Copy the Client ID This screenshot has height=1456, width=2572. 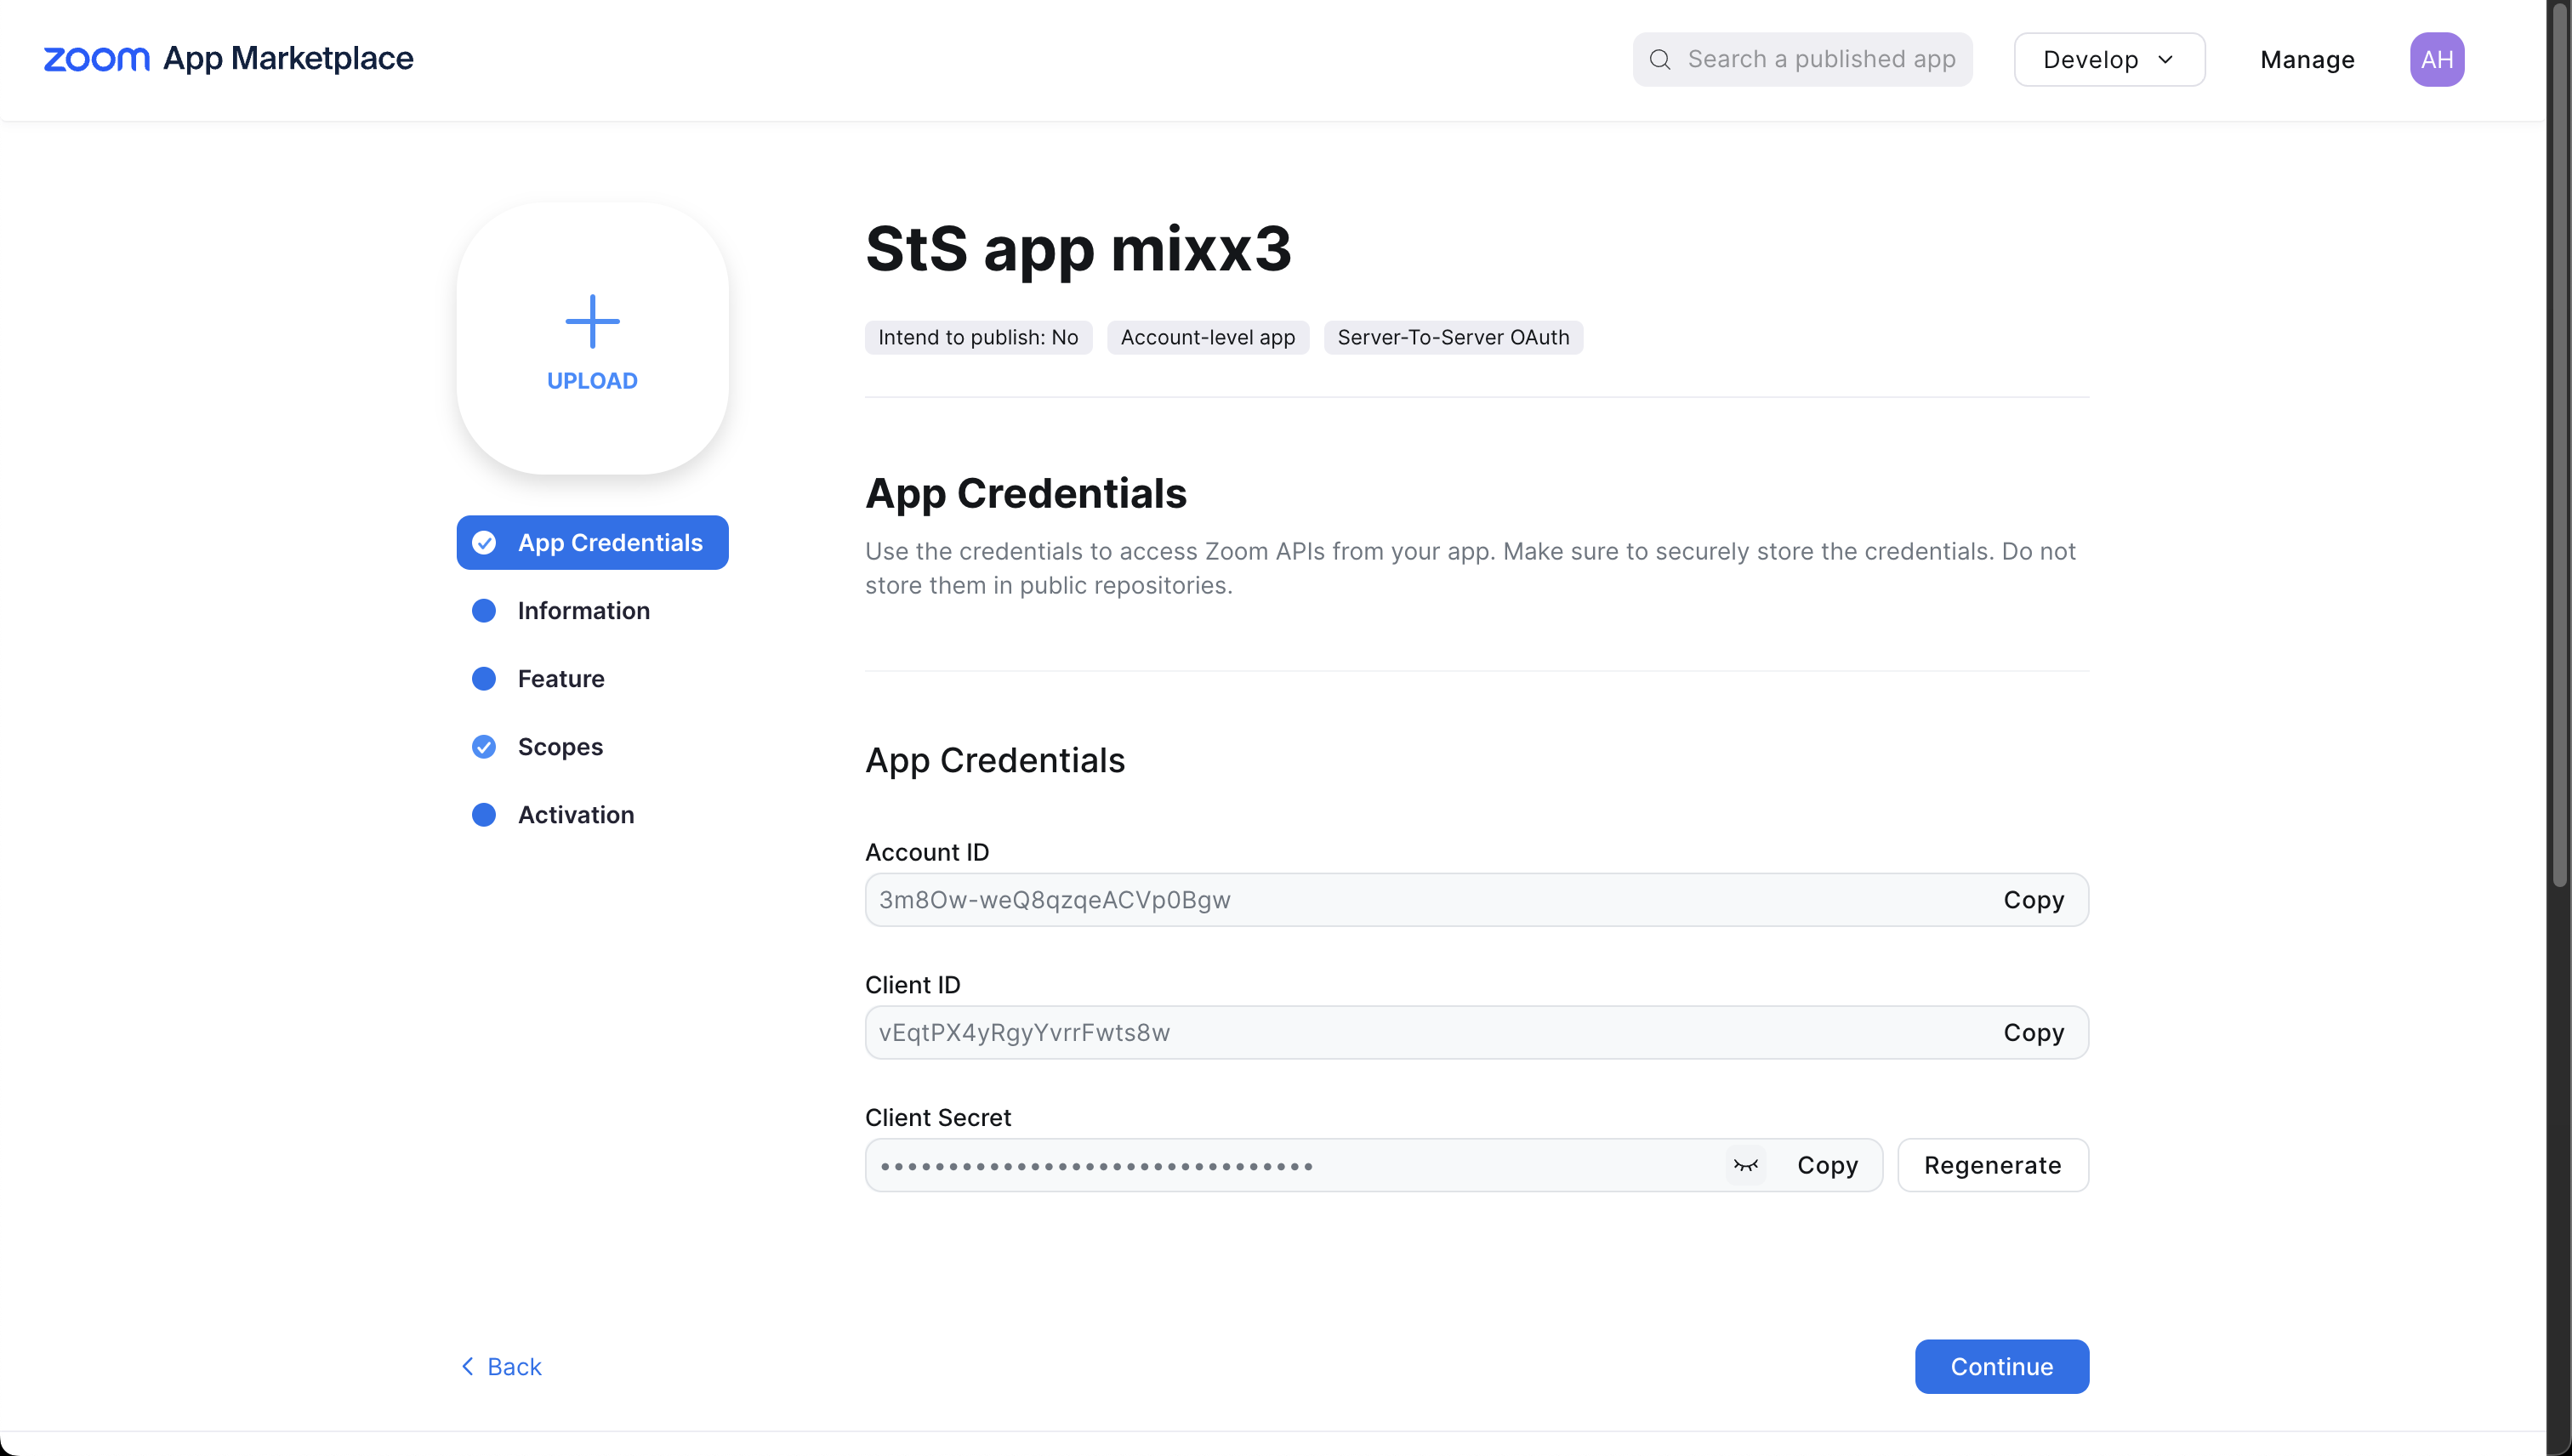point(2034,1033)
